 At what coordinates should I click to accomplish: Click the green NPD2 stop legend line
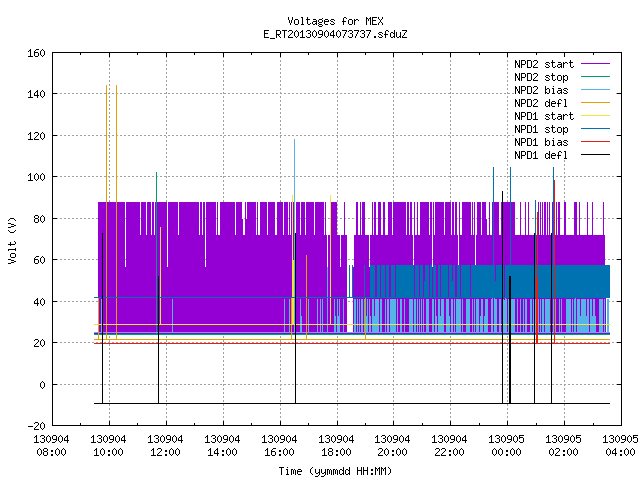pos(595,77)
